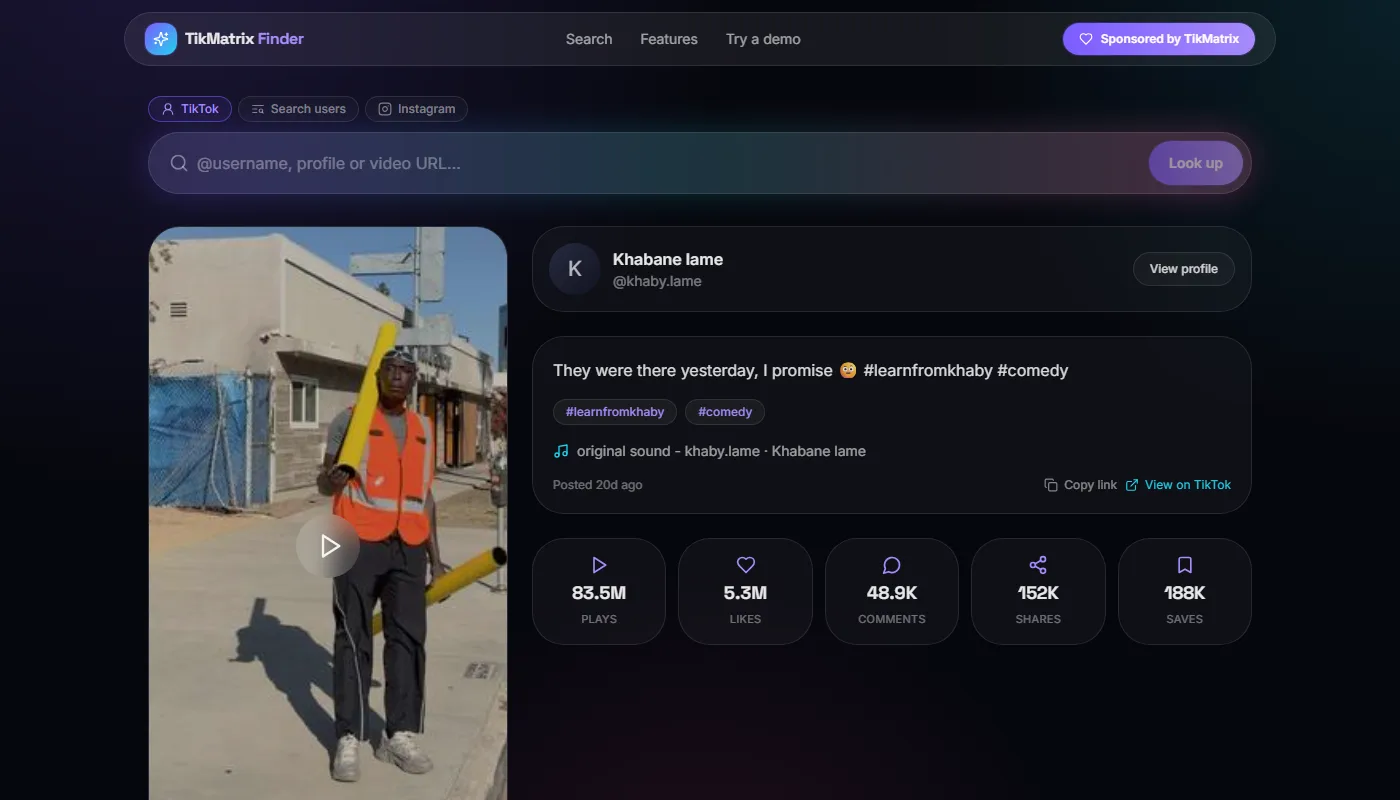Switch to the Instagram tab

coord(416,109)
